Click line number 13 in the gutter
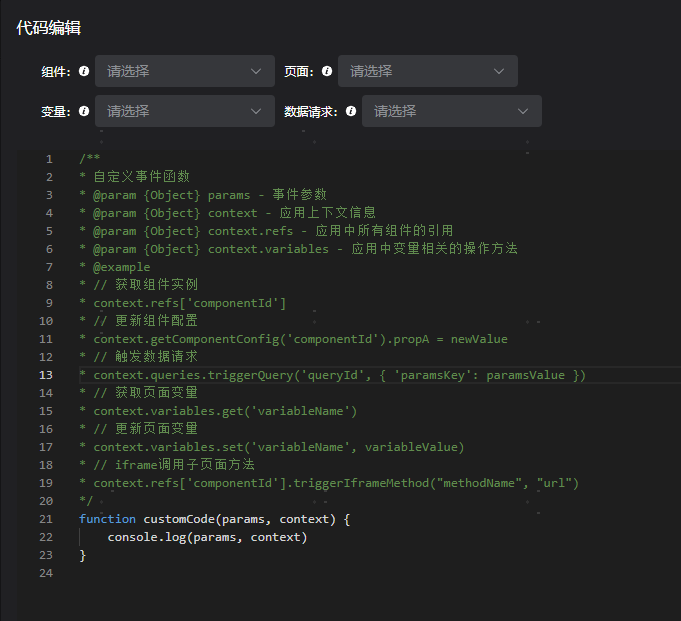Screen dimensions: 681x621 (x=46, y=375)
